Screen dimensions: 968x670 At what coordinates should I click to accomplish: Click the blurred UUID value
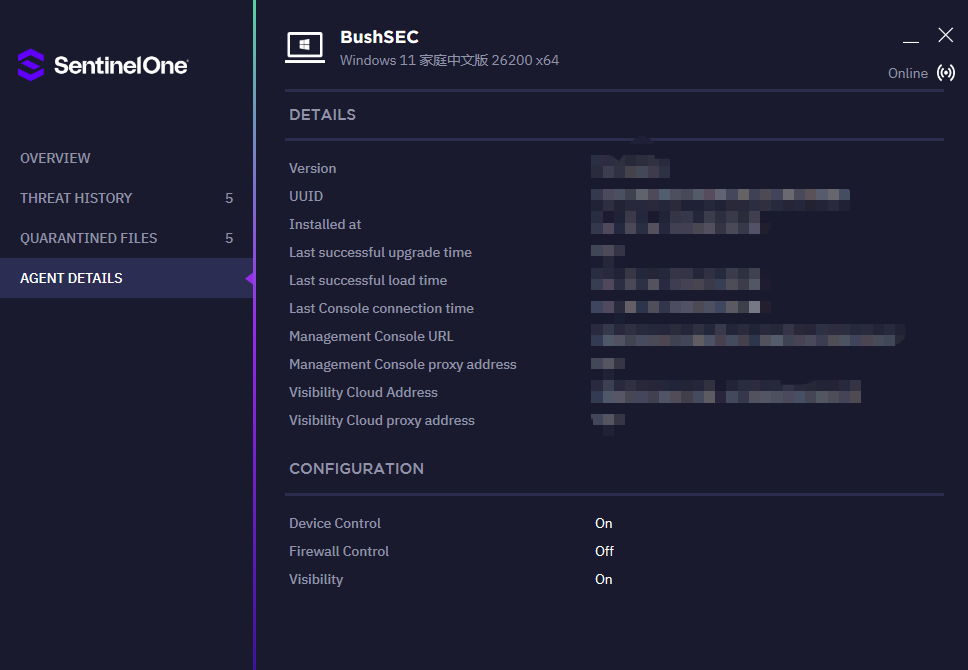720,196
